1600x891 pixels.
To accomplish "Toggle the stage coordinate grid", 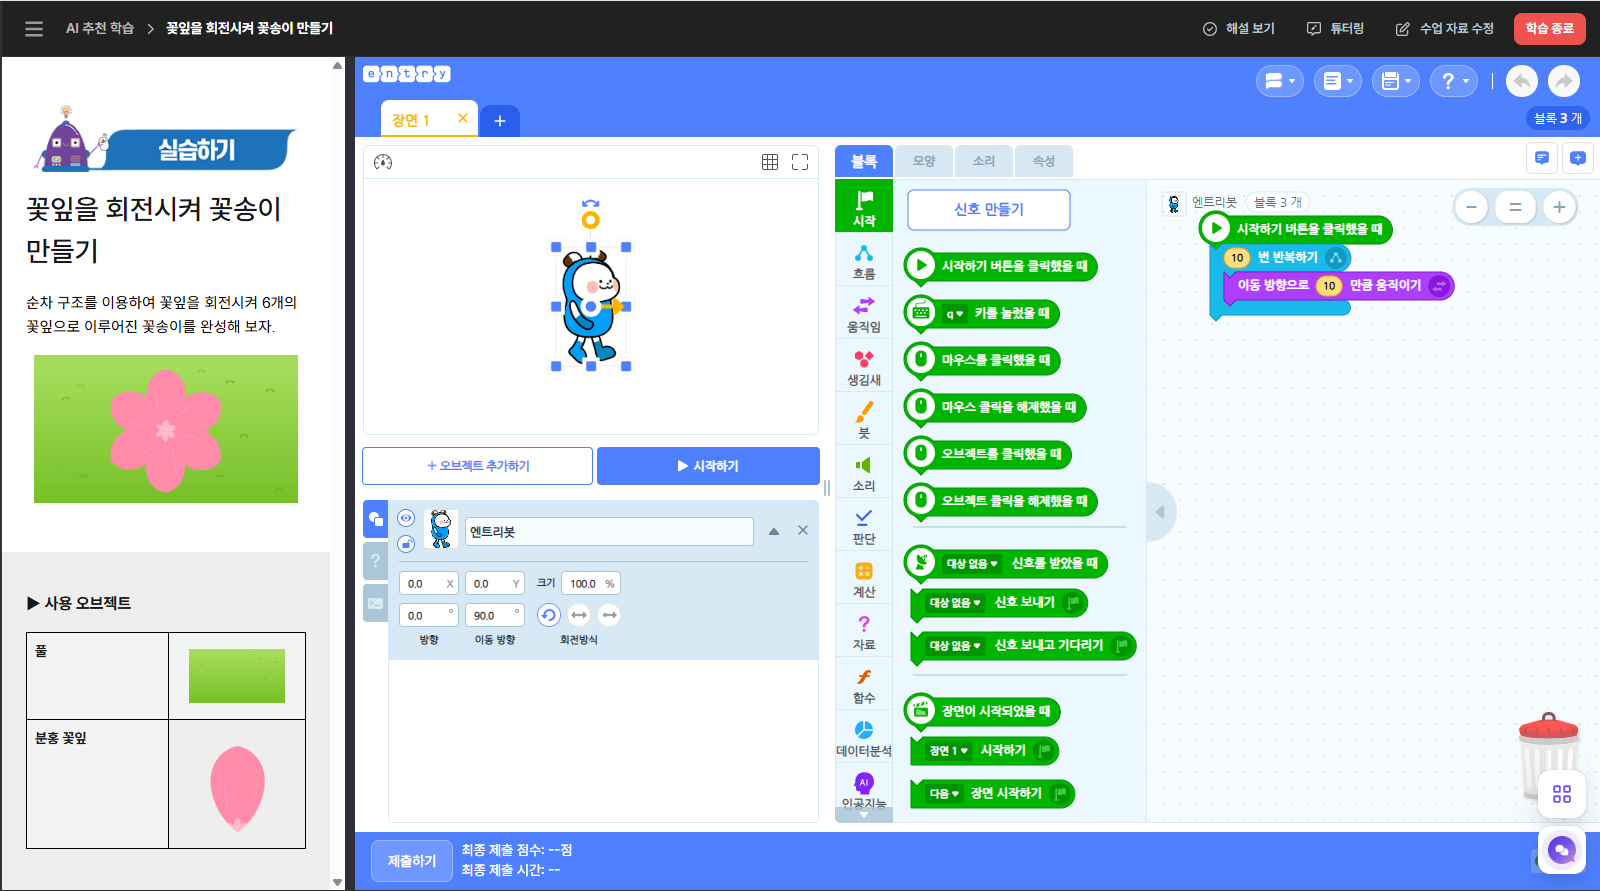I will click(770, 162).
